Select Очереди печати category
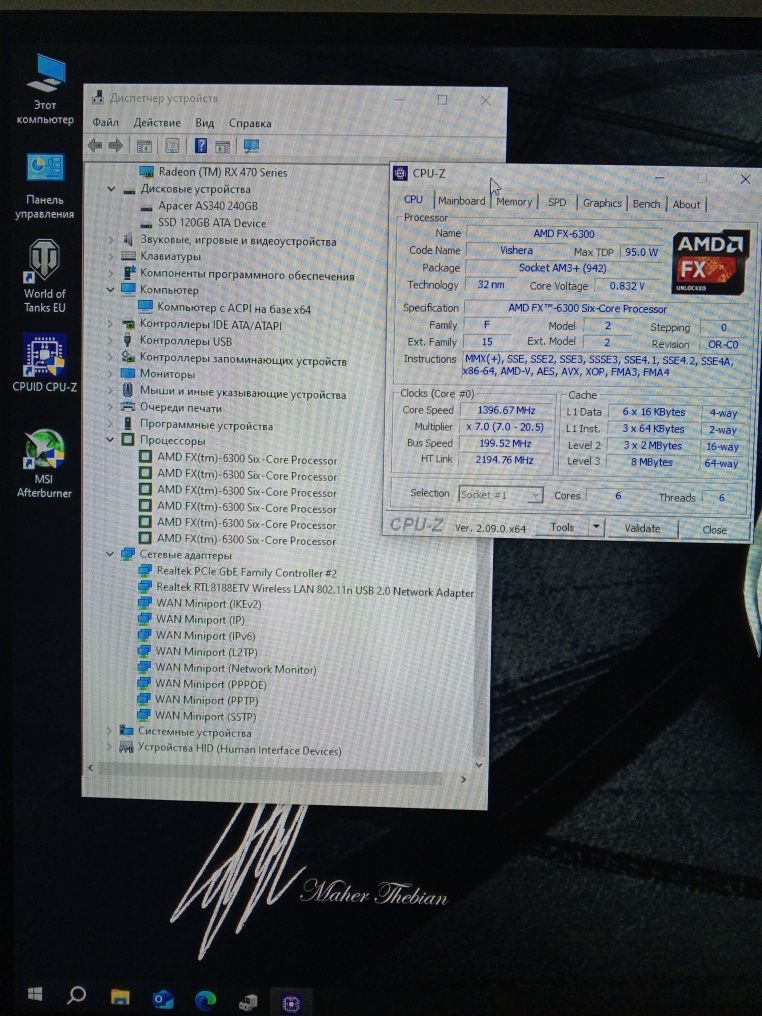 [181, 408]
